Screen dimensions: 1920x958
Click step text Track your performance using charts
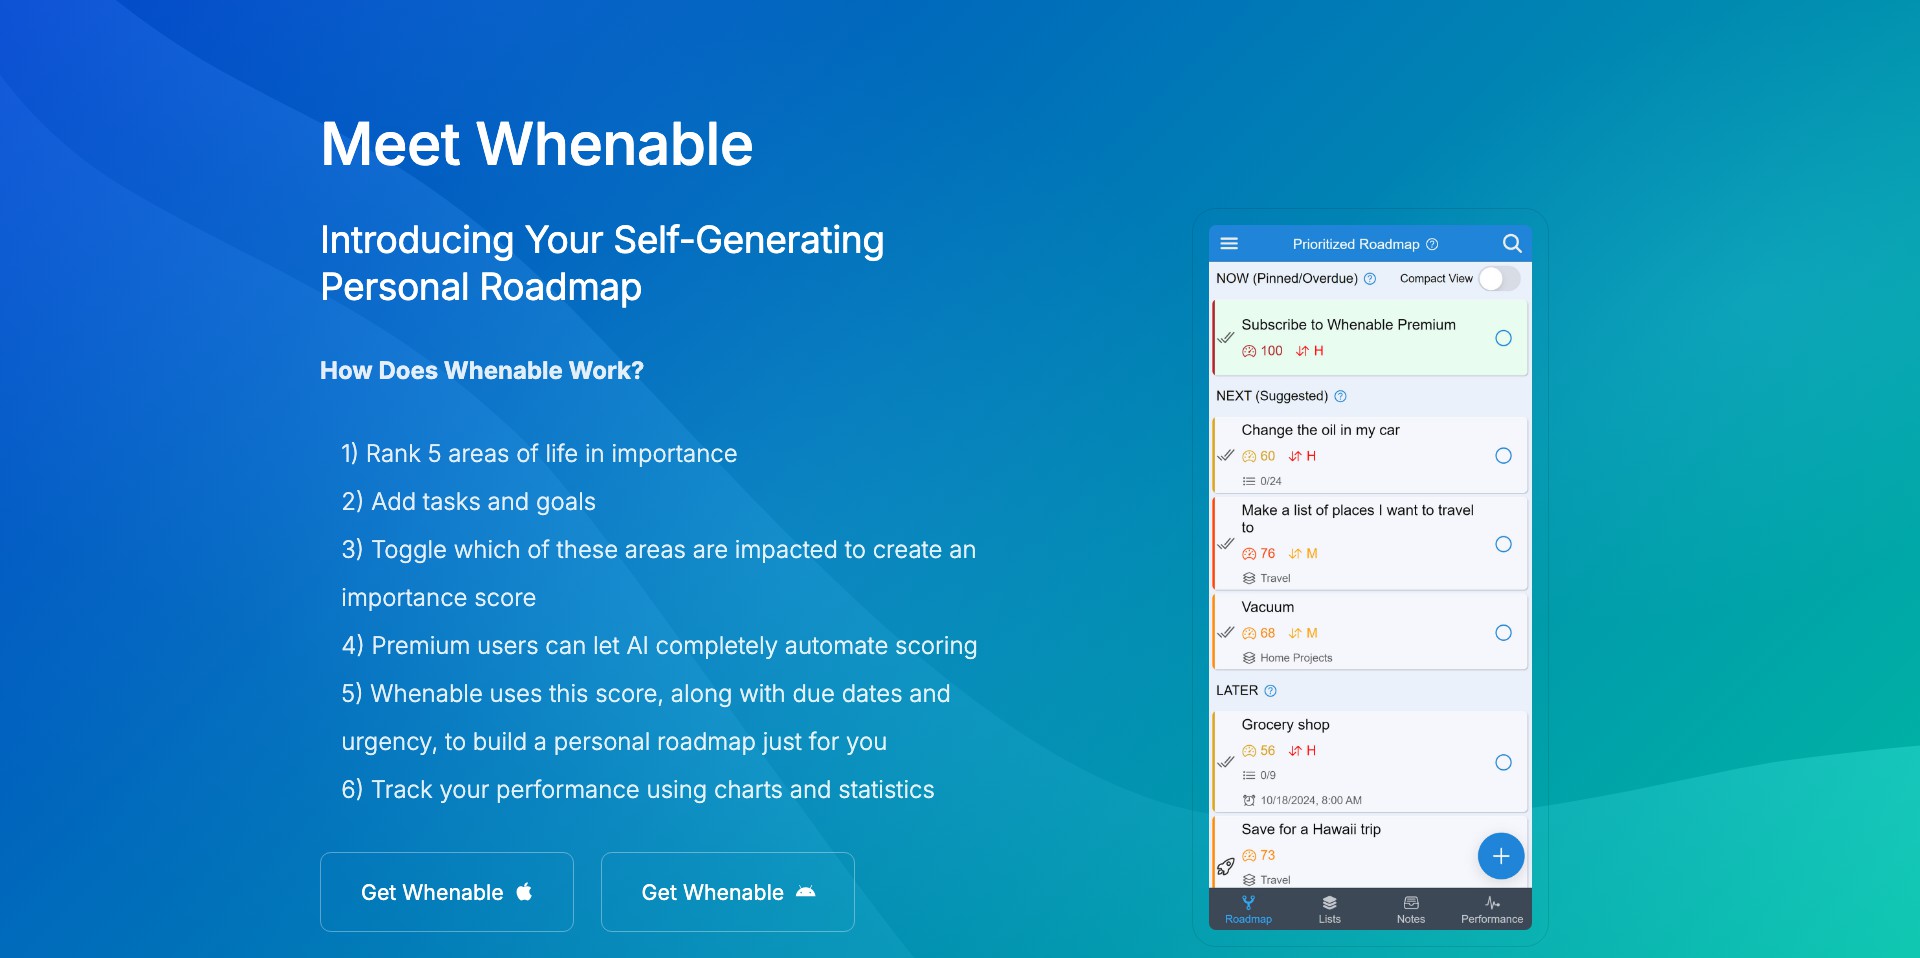pyautogui.click(x=638, y=790)
